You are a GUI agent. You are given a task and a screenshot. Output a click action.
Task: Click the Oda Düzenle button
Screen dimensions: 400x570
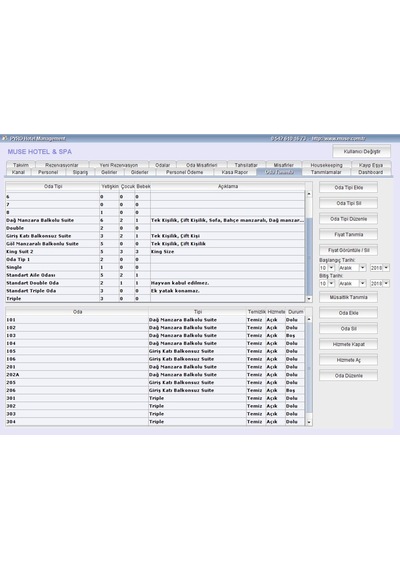click(x=348, y=376)
